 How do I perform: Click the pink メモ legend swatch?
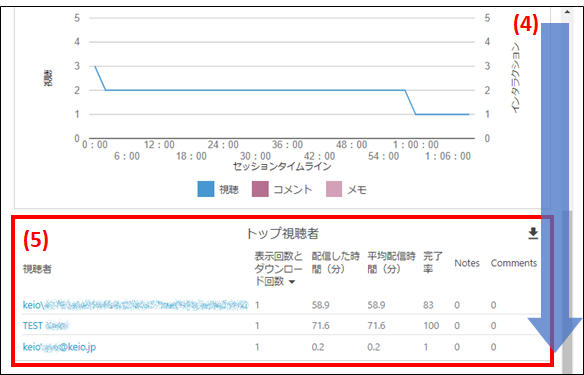pyautogui.click(x=334, y=189)
